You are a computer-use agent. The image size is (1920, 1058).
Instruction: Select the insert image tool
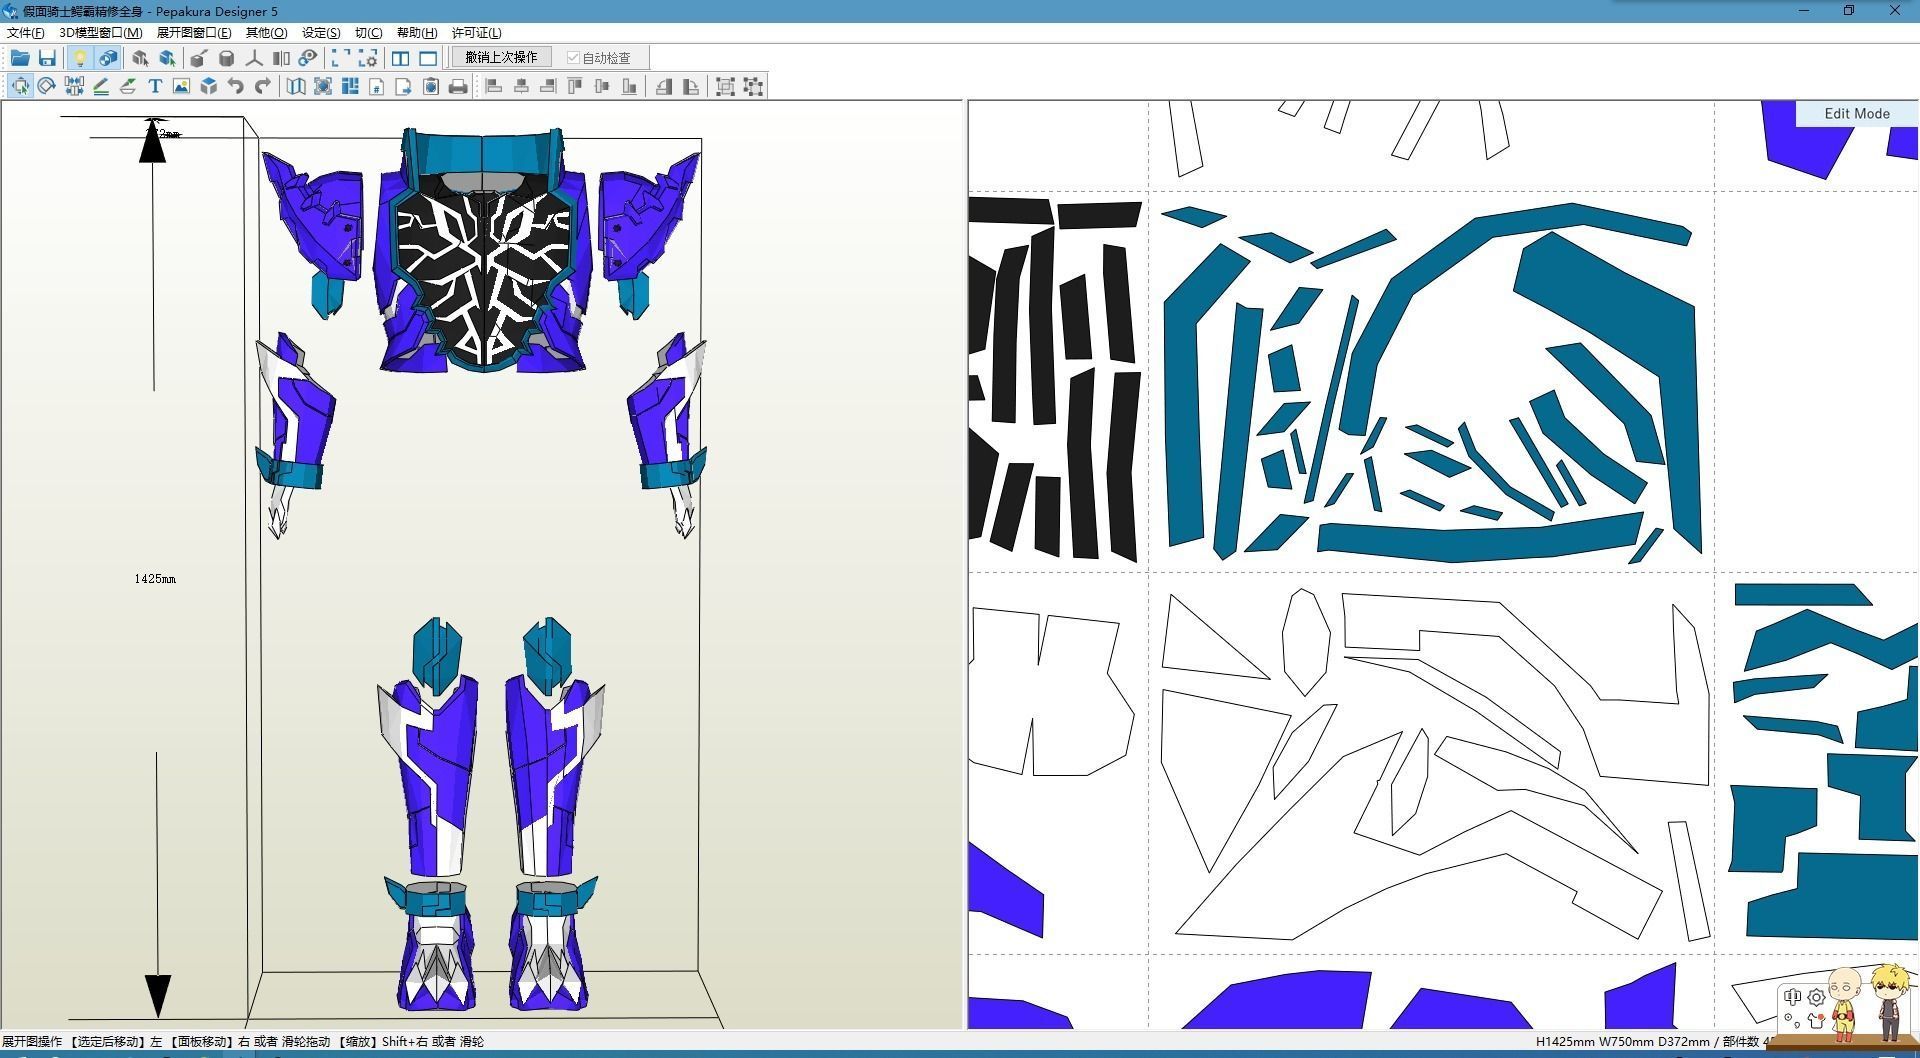click(181, 86)
